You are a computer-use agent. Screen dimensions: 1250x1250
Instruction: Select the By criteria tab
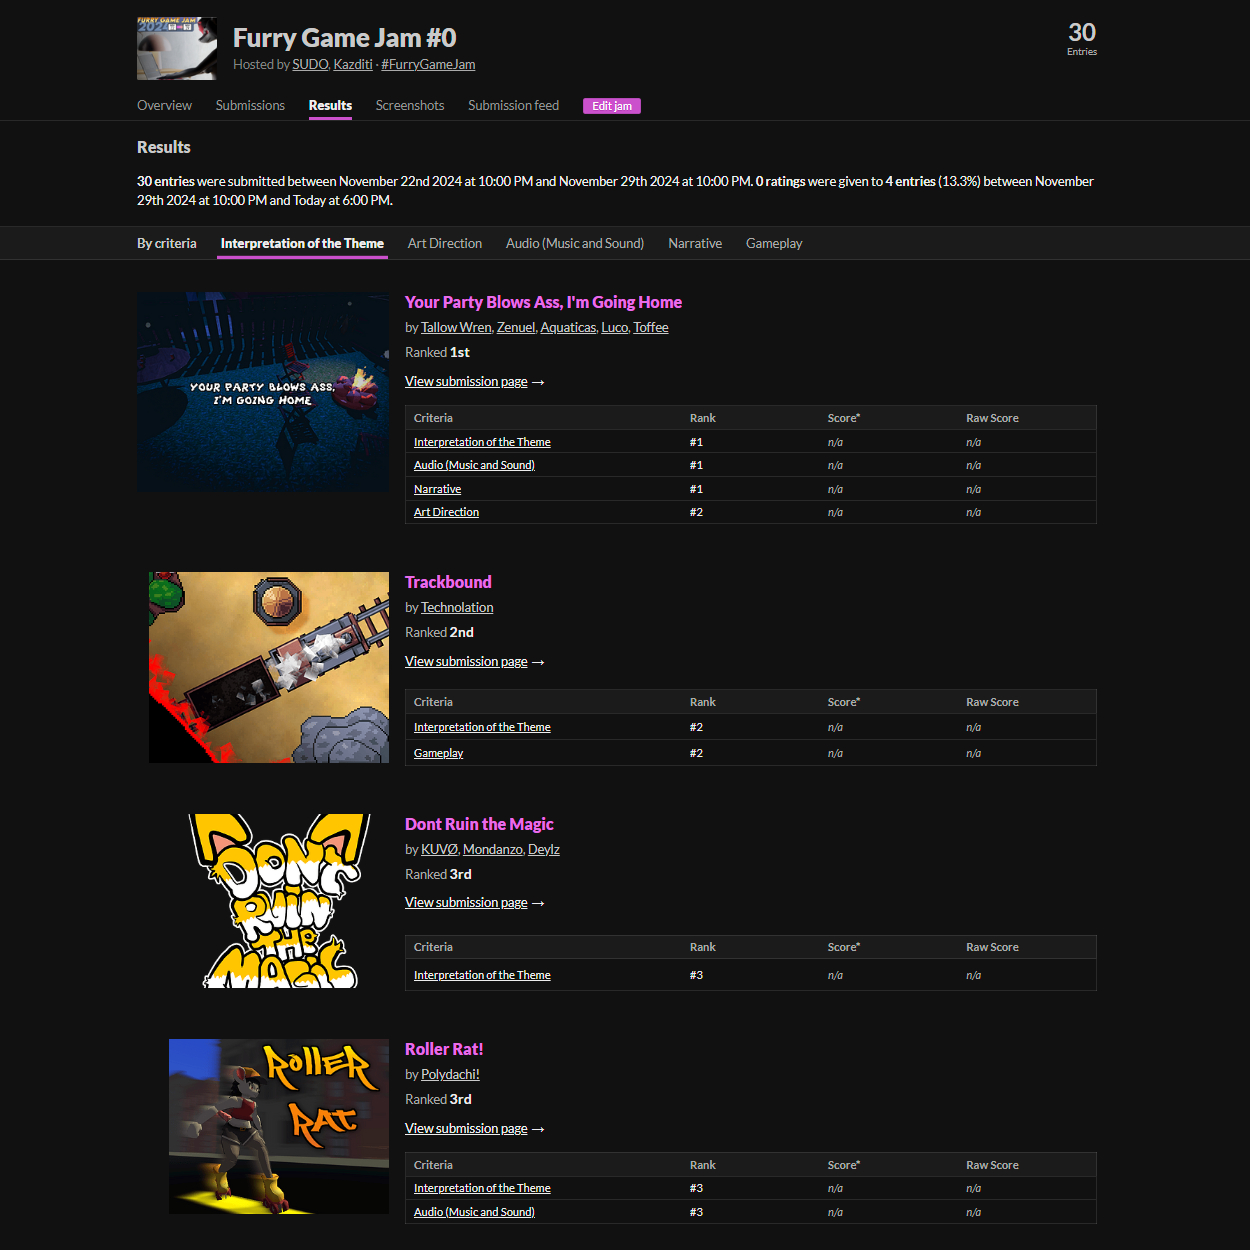pyautogui.click(x=166, y=243)
